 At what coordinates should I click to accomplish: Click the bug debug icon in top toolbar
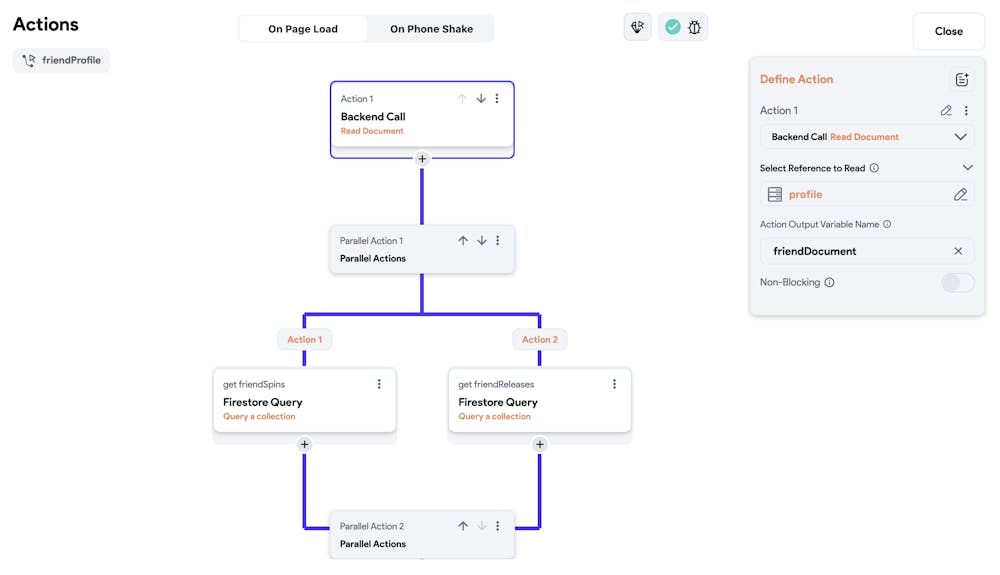click(x=694, y=27)
